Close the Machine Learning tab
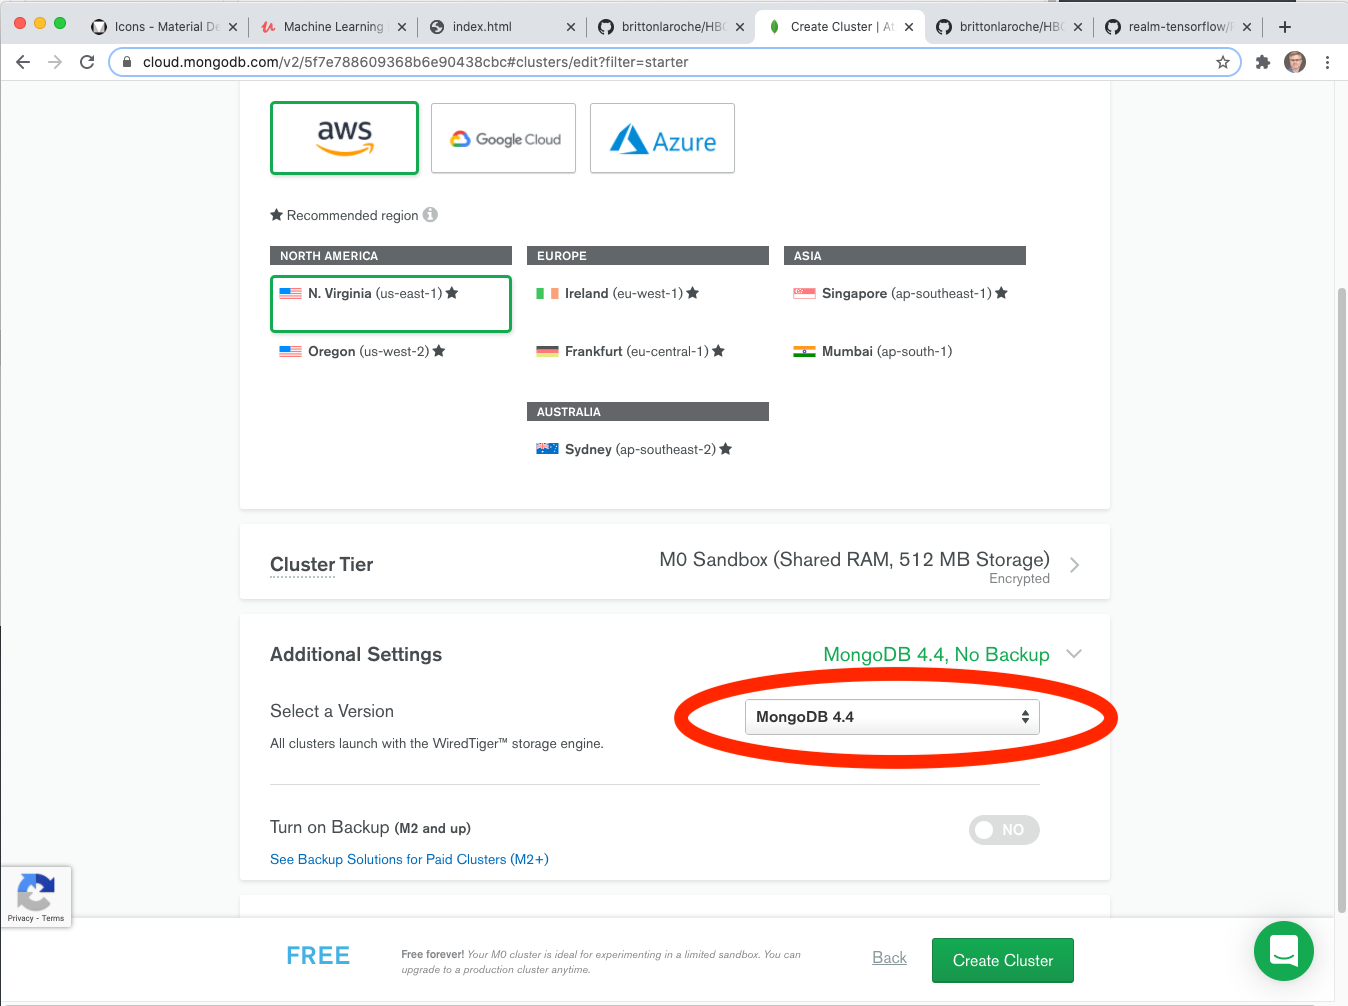The image size is (1348, 1006). (x=402, y=27)
